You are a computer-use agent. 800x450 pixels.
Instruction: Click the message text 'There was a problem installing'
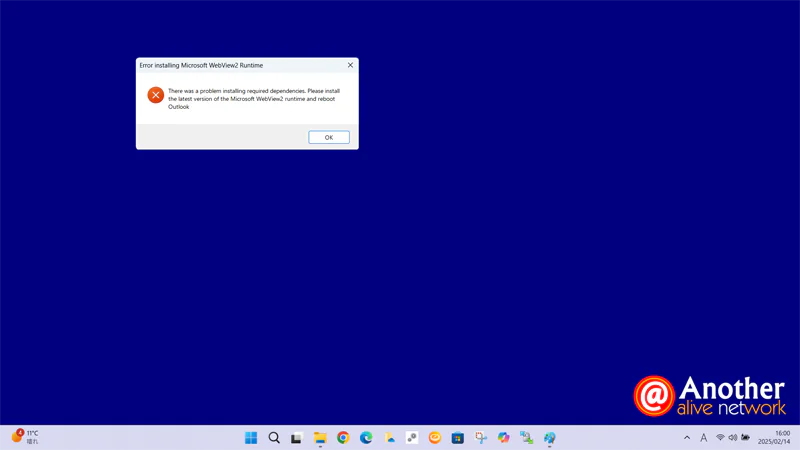[x=207, y=91]
